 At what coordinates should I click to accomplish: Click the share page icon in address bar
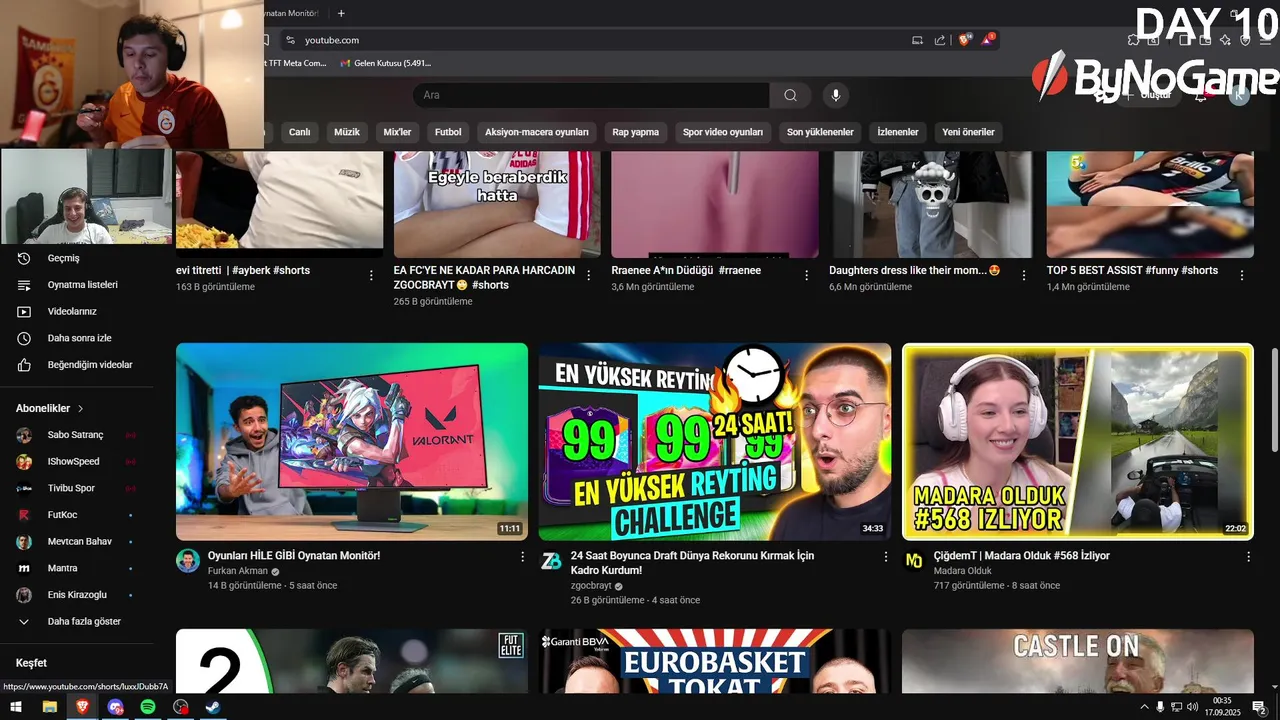pyautogui.click(x=940, y=40)
